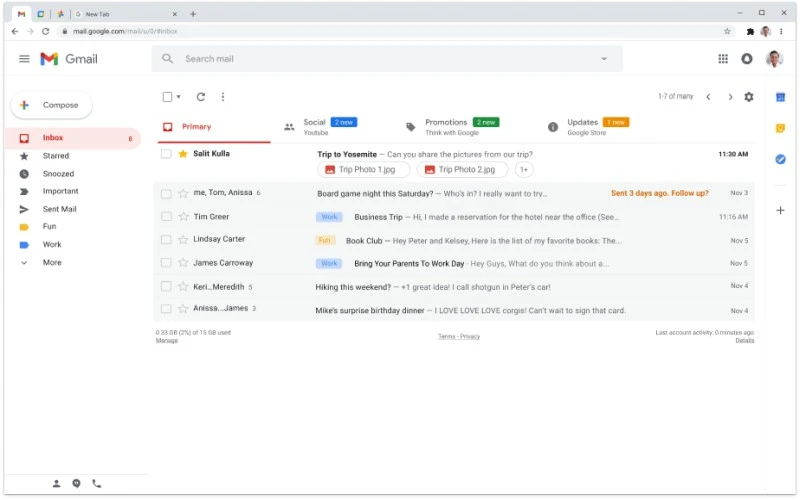Open the Privacy link in footer
Screen dimensions: 800x500
click(x=470, y=337)
